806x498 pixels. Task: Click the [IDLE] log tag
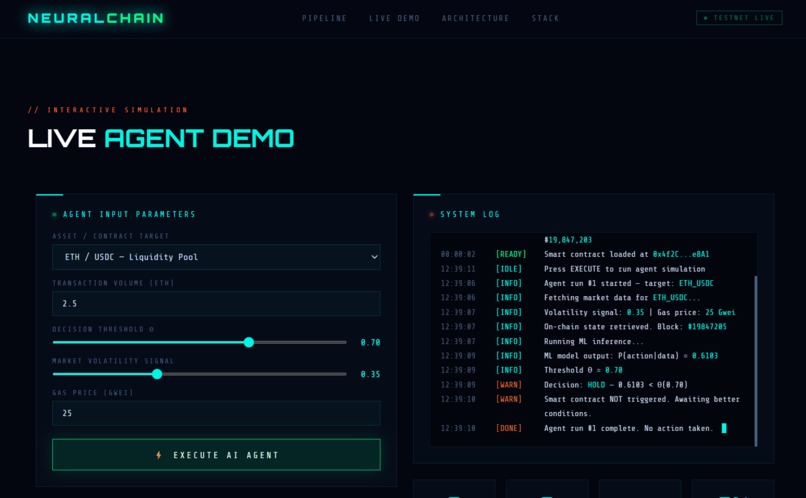[508, 269]
